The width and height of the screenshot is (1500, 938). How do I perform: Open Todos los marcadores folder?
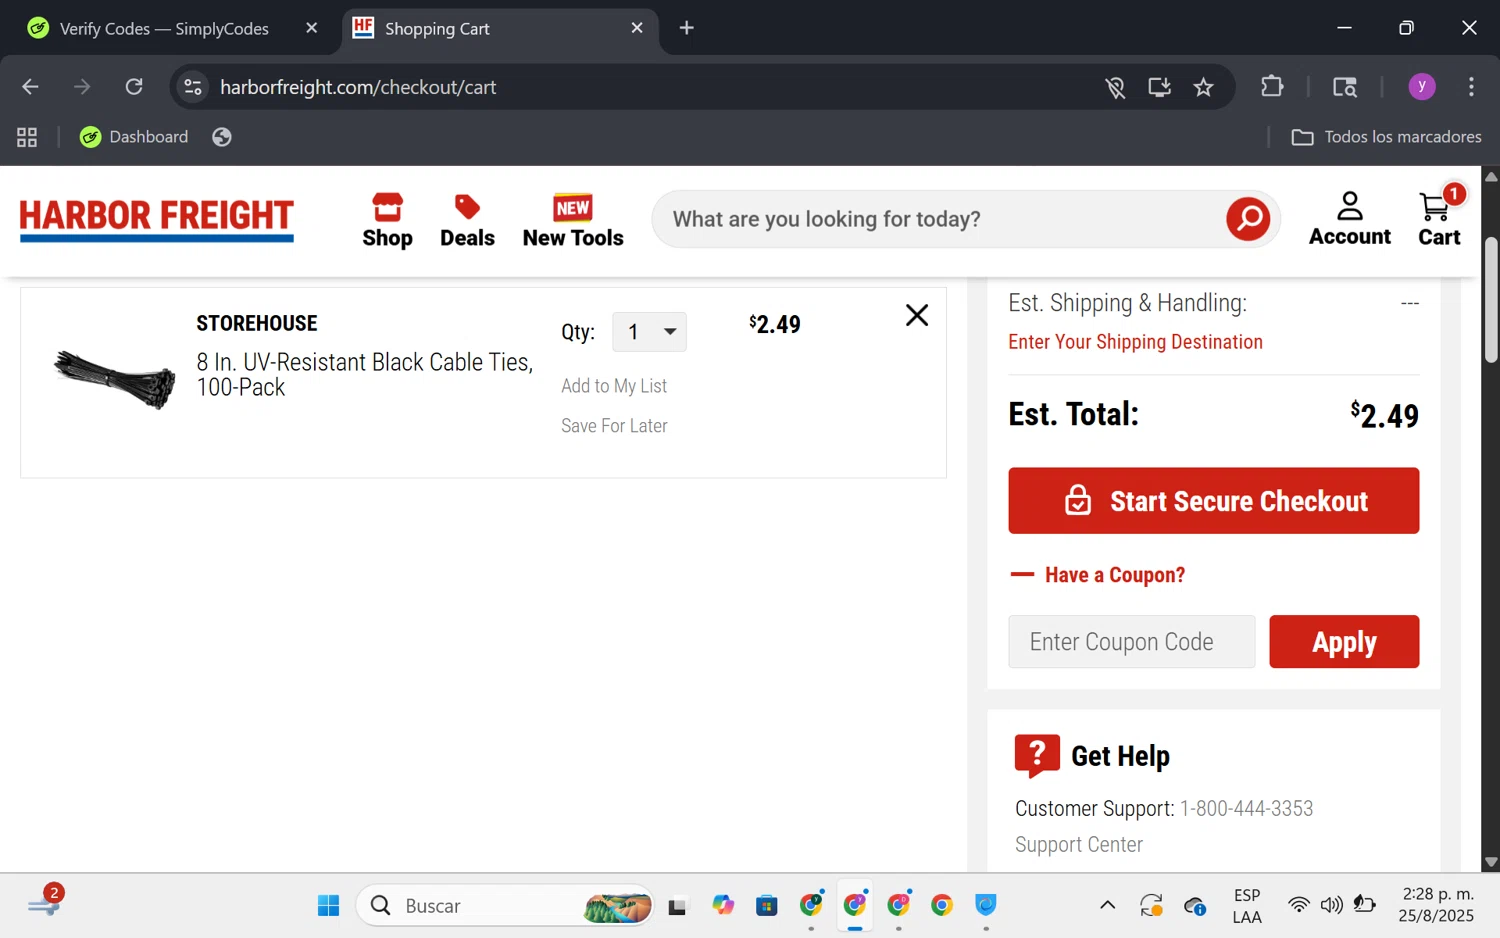(1387, 137)
